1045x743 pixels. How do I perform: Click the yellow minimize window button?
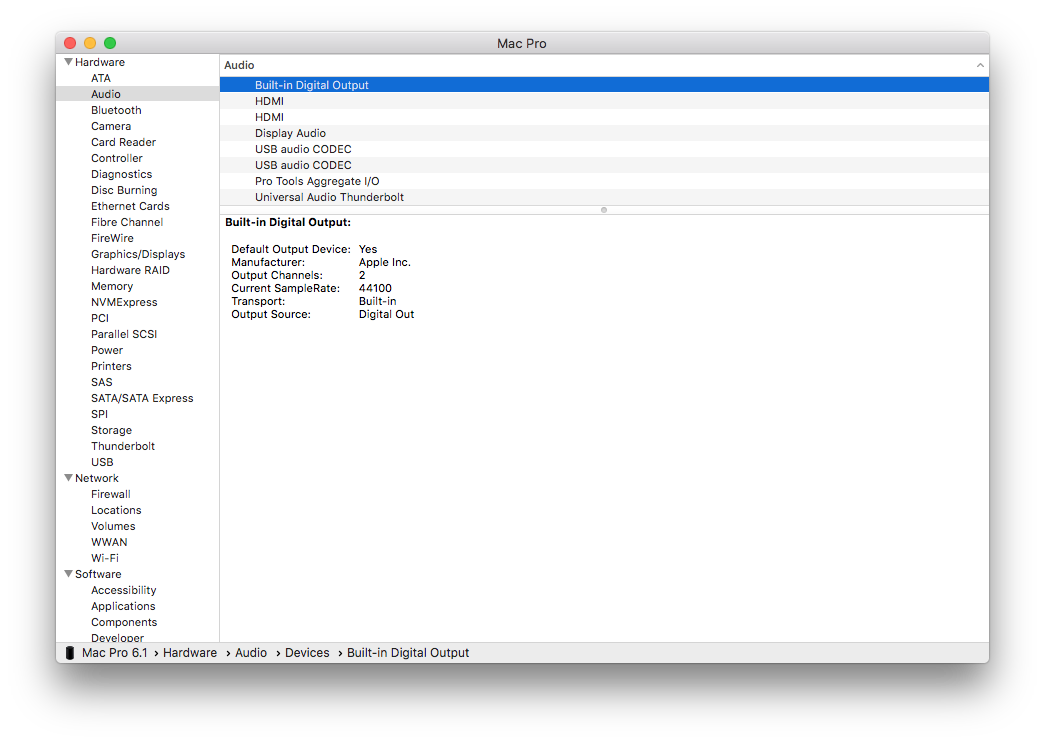pos(90,43)
